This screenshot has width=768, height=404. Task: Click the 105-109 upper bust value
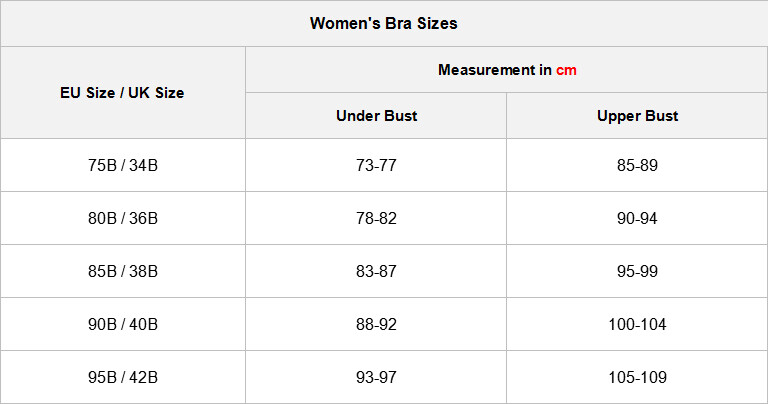point(637,377)
